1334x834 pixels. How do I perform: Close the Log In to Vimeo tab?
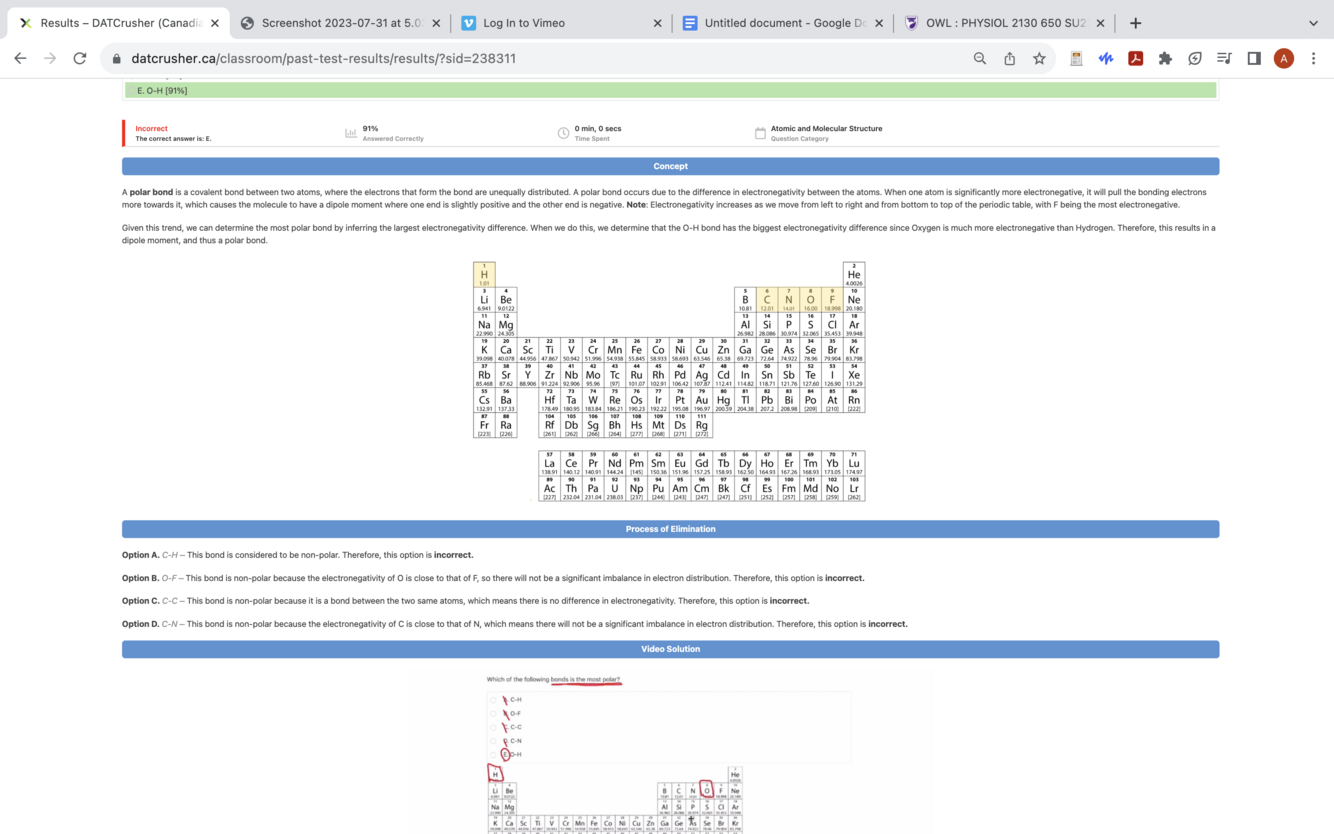[x=657, y=23]
